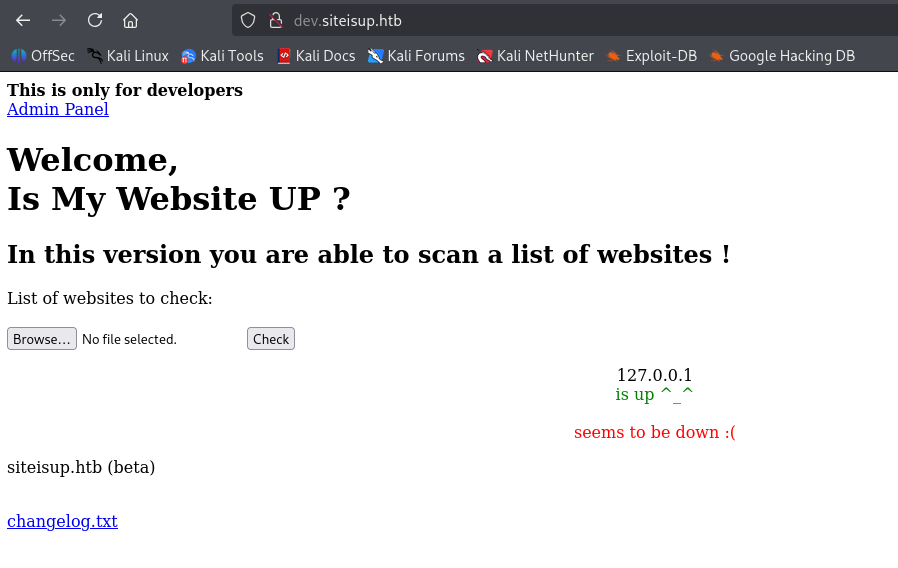Click the forward navigation arrow

tap(59, 21)
